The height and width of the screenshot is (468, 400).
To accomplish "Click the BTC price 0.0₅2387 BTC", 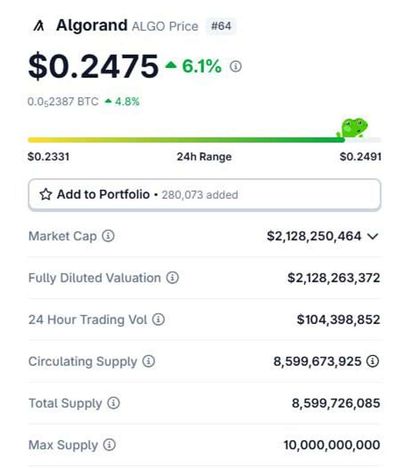I will [x=63, y=101].
